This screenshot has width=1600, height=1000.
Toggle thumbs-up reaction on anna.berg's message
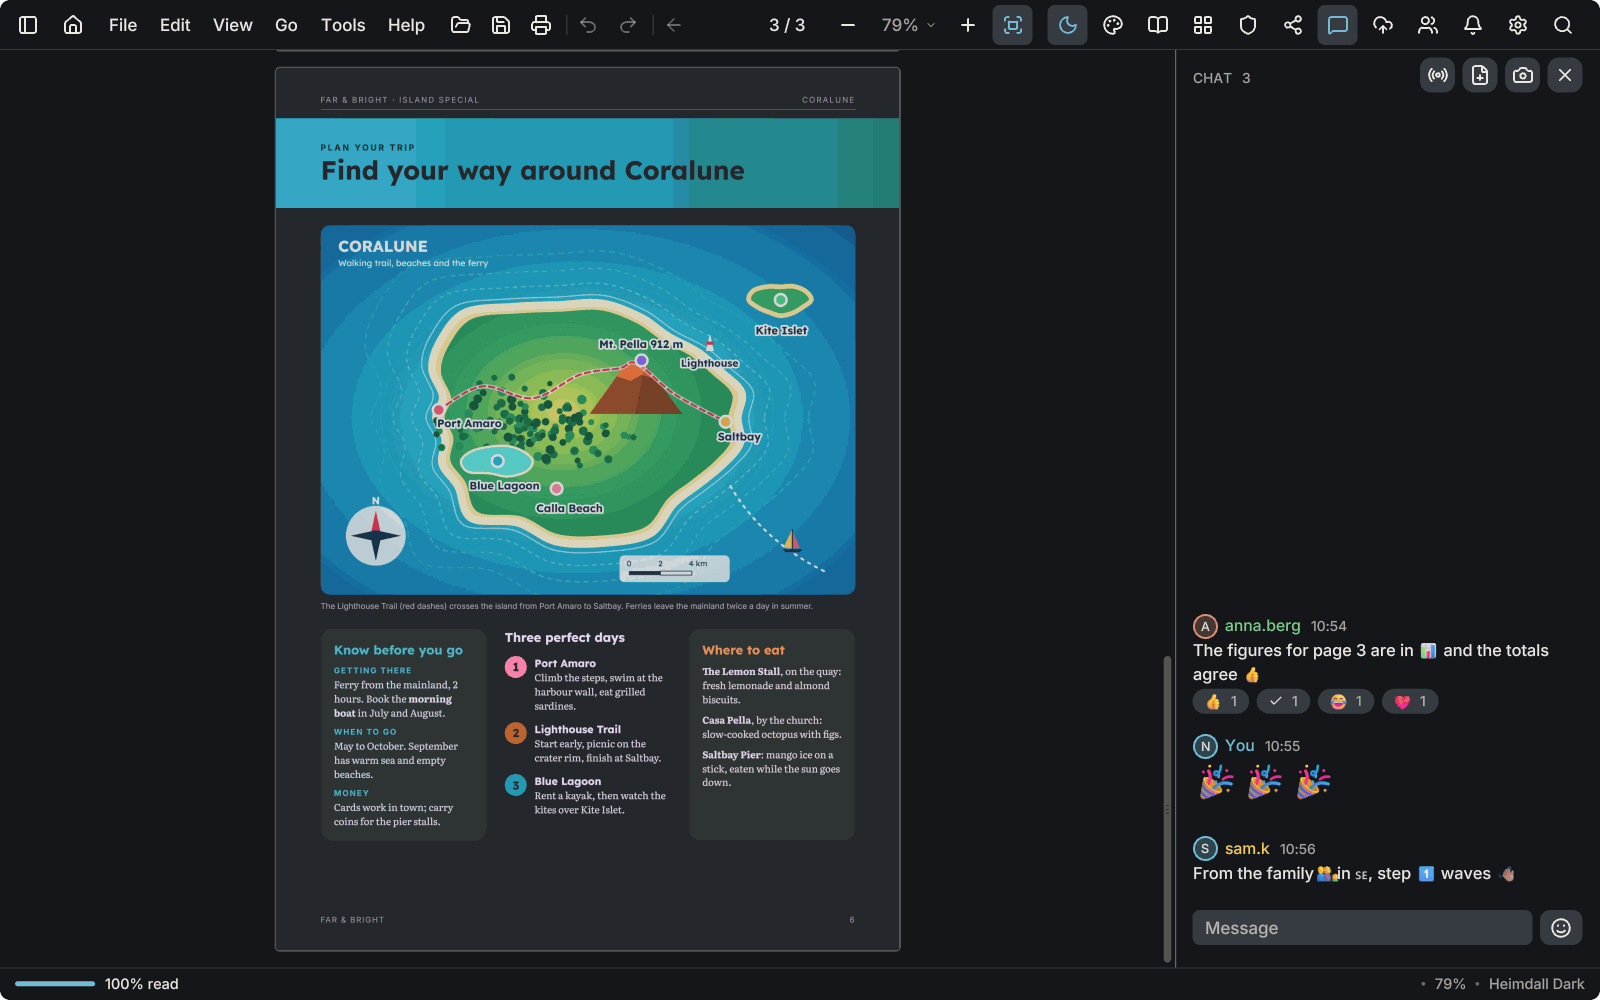(x=1221, y=702)
